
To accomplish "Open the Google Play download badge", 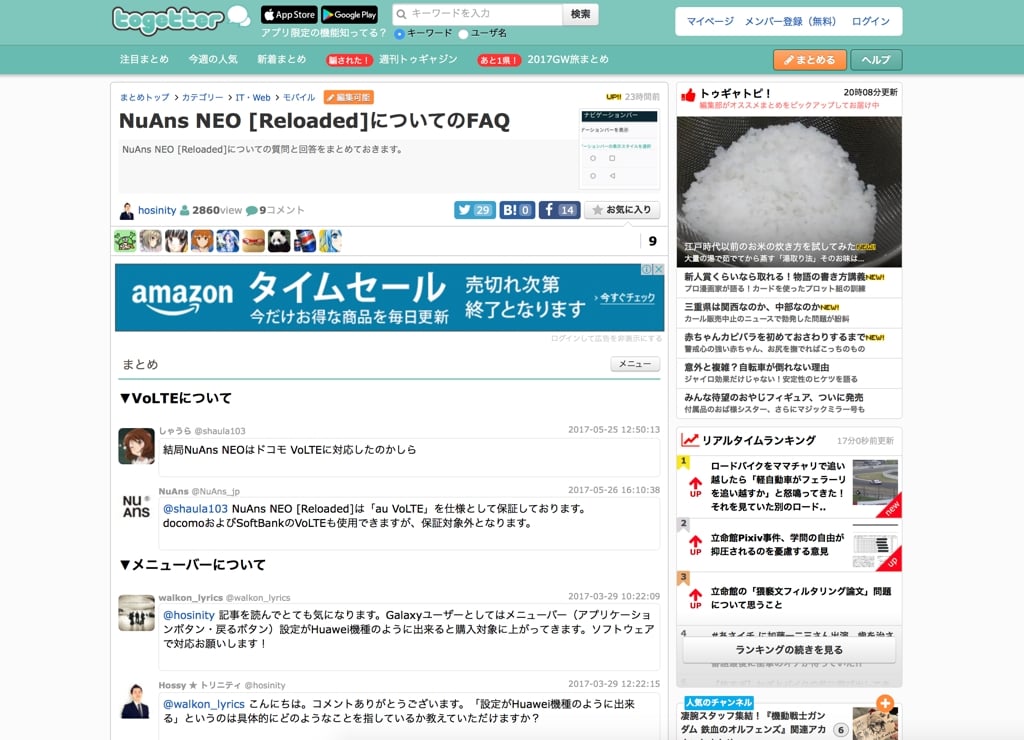I will click(x=349, y=14).
